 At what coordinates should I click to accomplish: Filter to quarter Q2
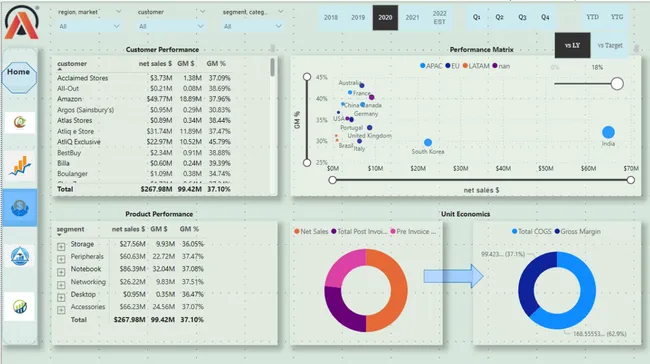[500, 17]
